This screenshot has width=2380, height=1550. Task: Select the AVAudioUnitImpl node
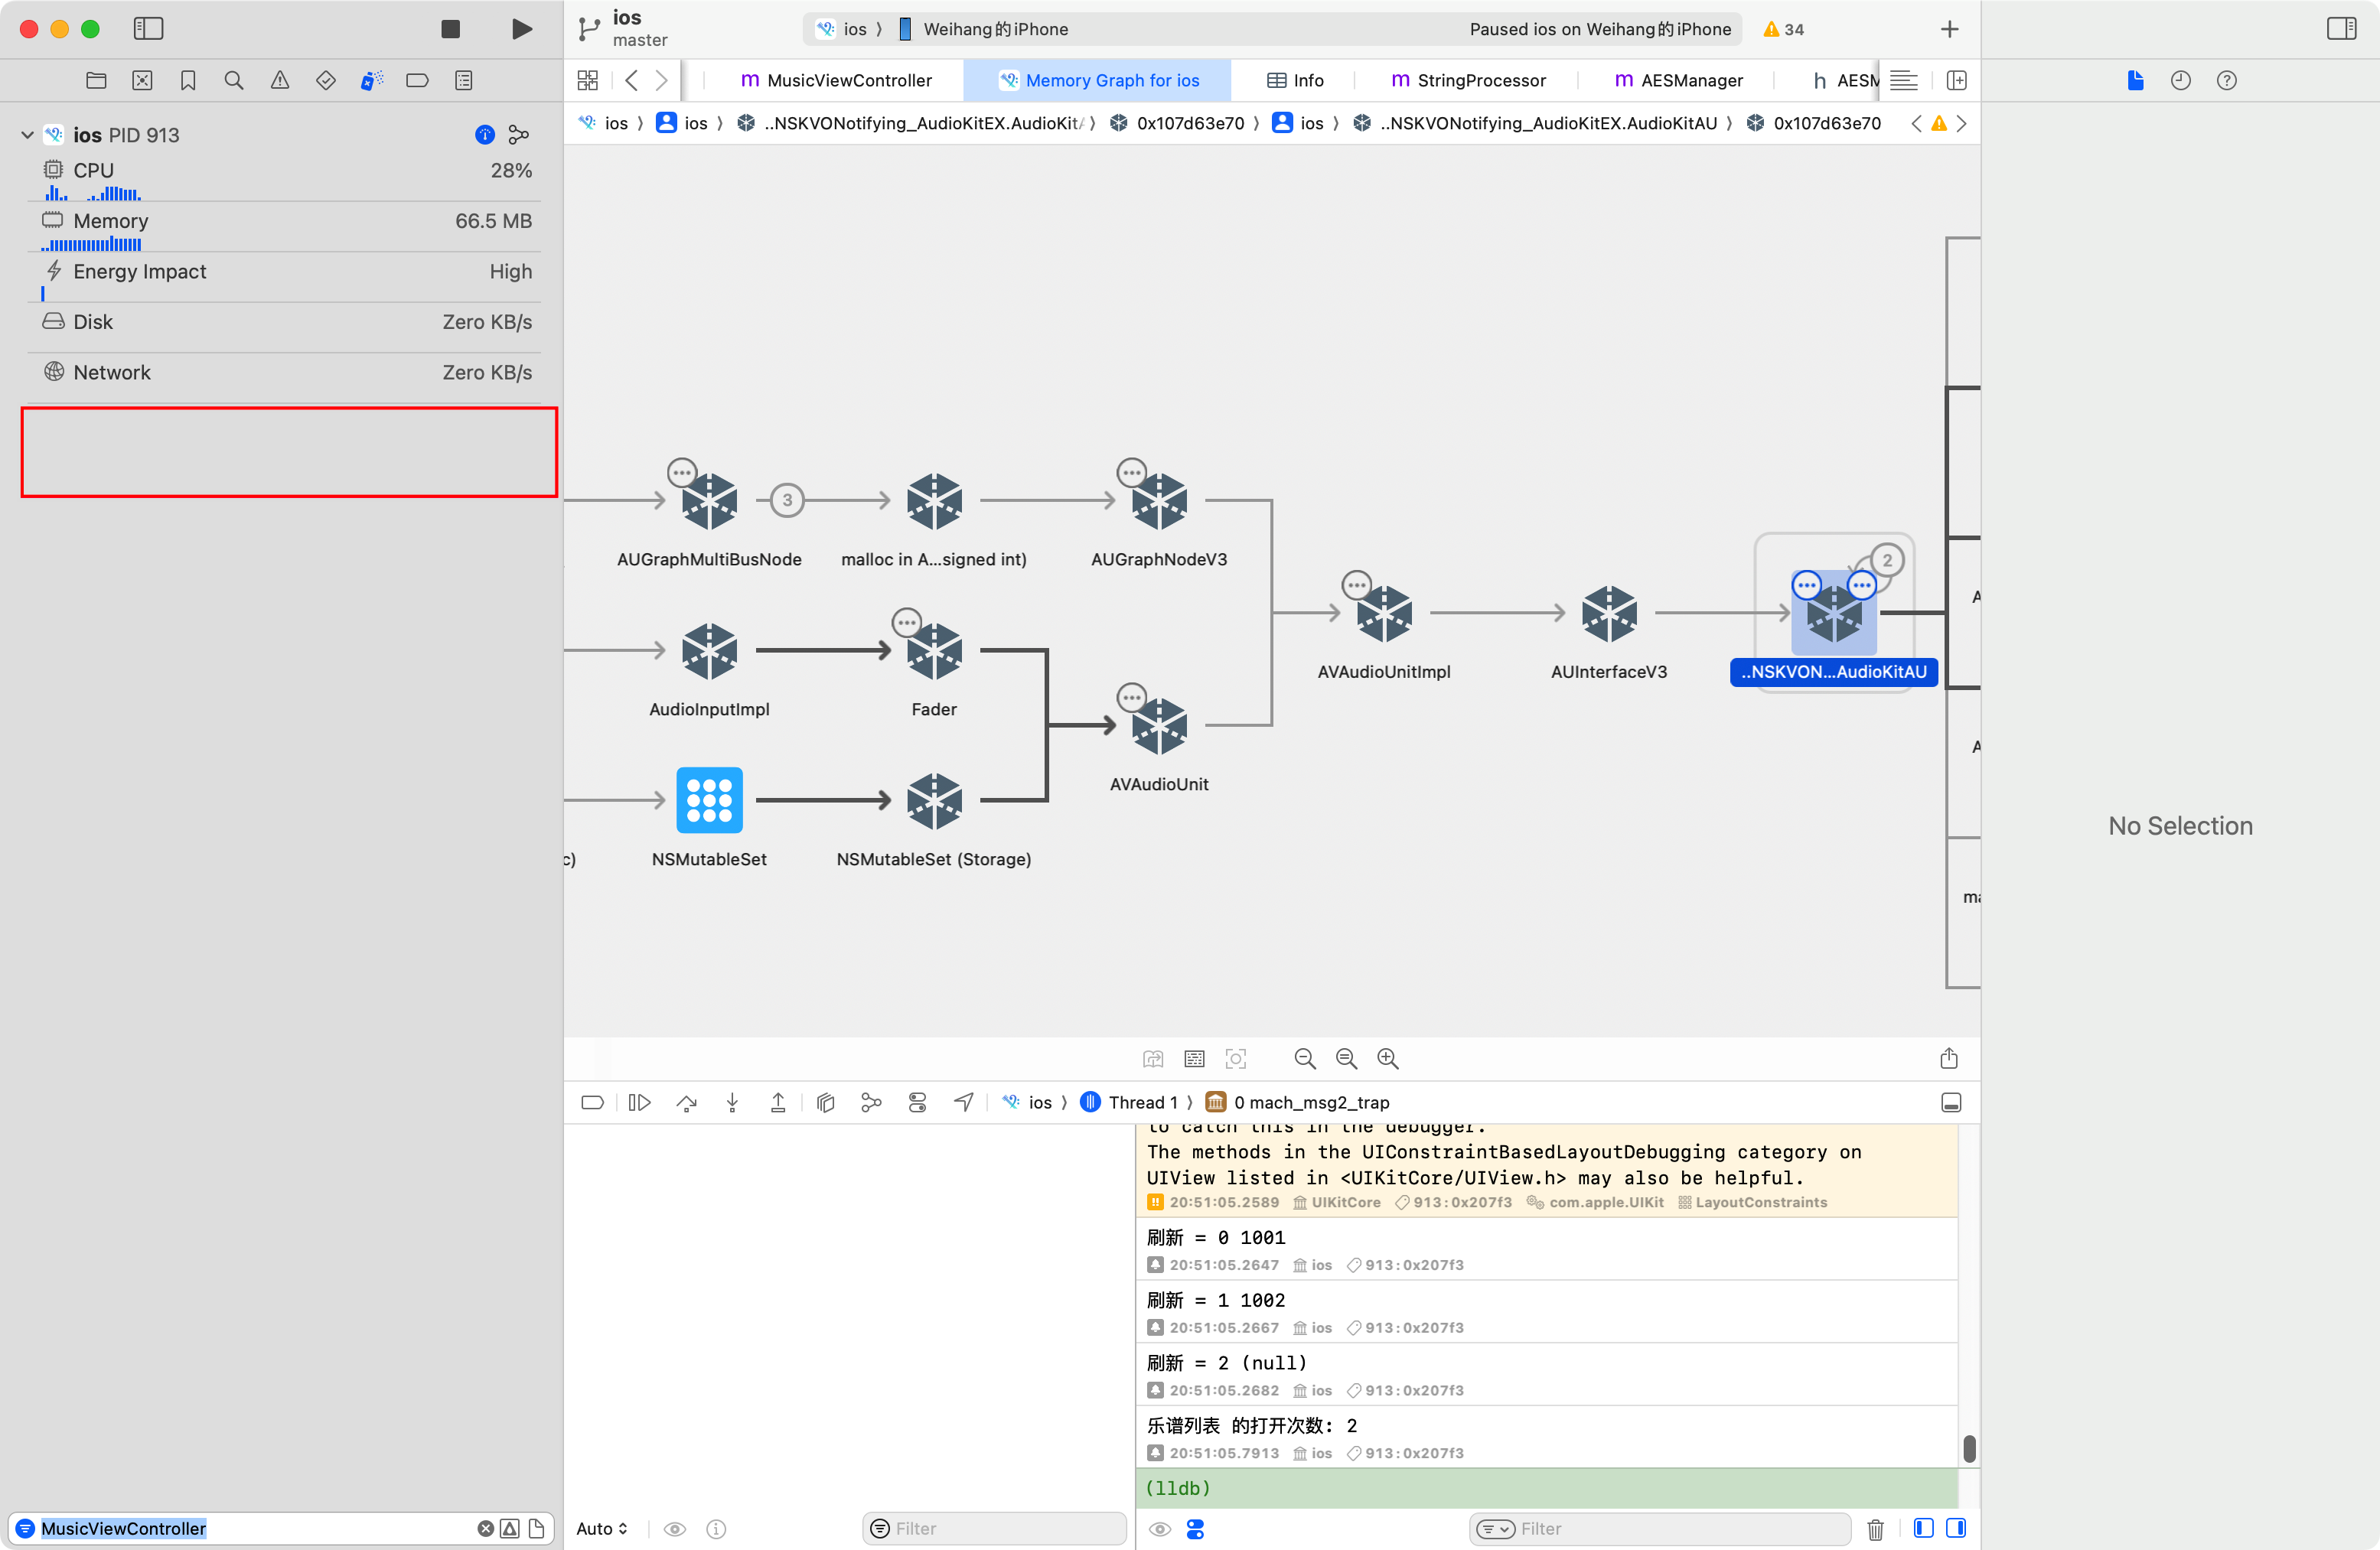[x=1384, y=613]
